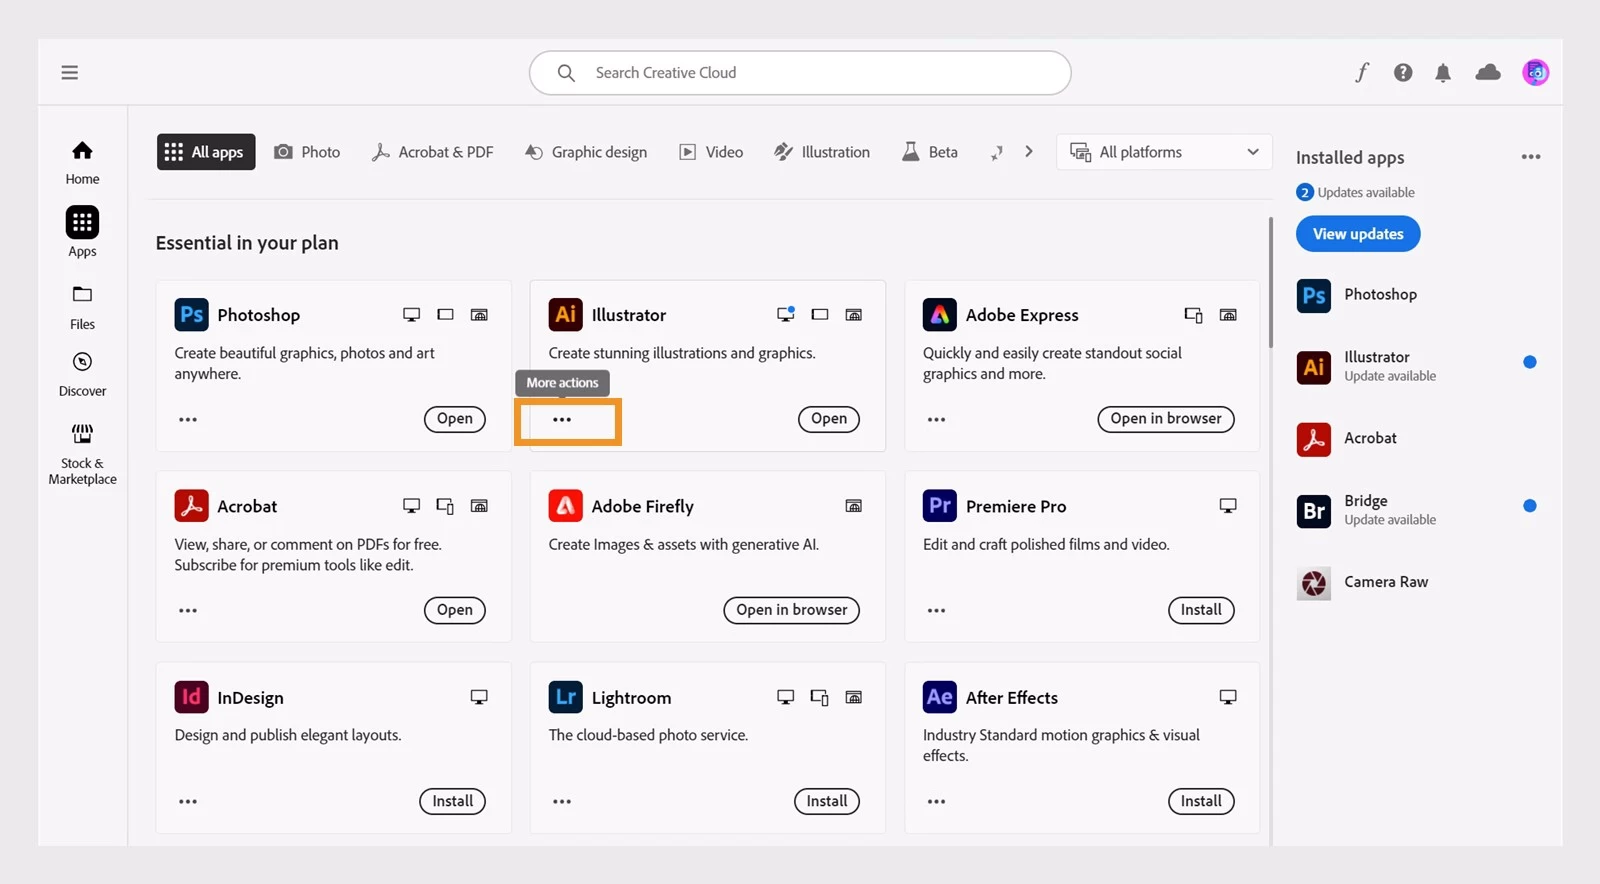Show more categories with right chevron
The width and height of the screenshot is (1600, 884).
pyautogui.click(x=1028, y=152)
